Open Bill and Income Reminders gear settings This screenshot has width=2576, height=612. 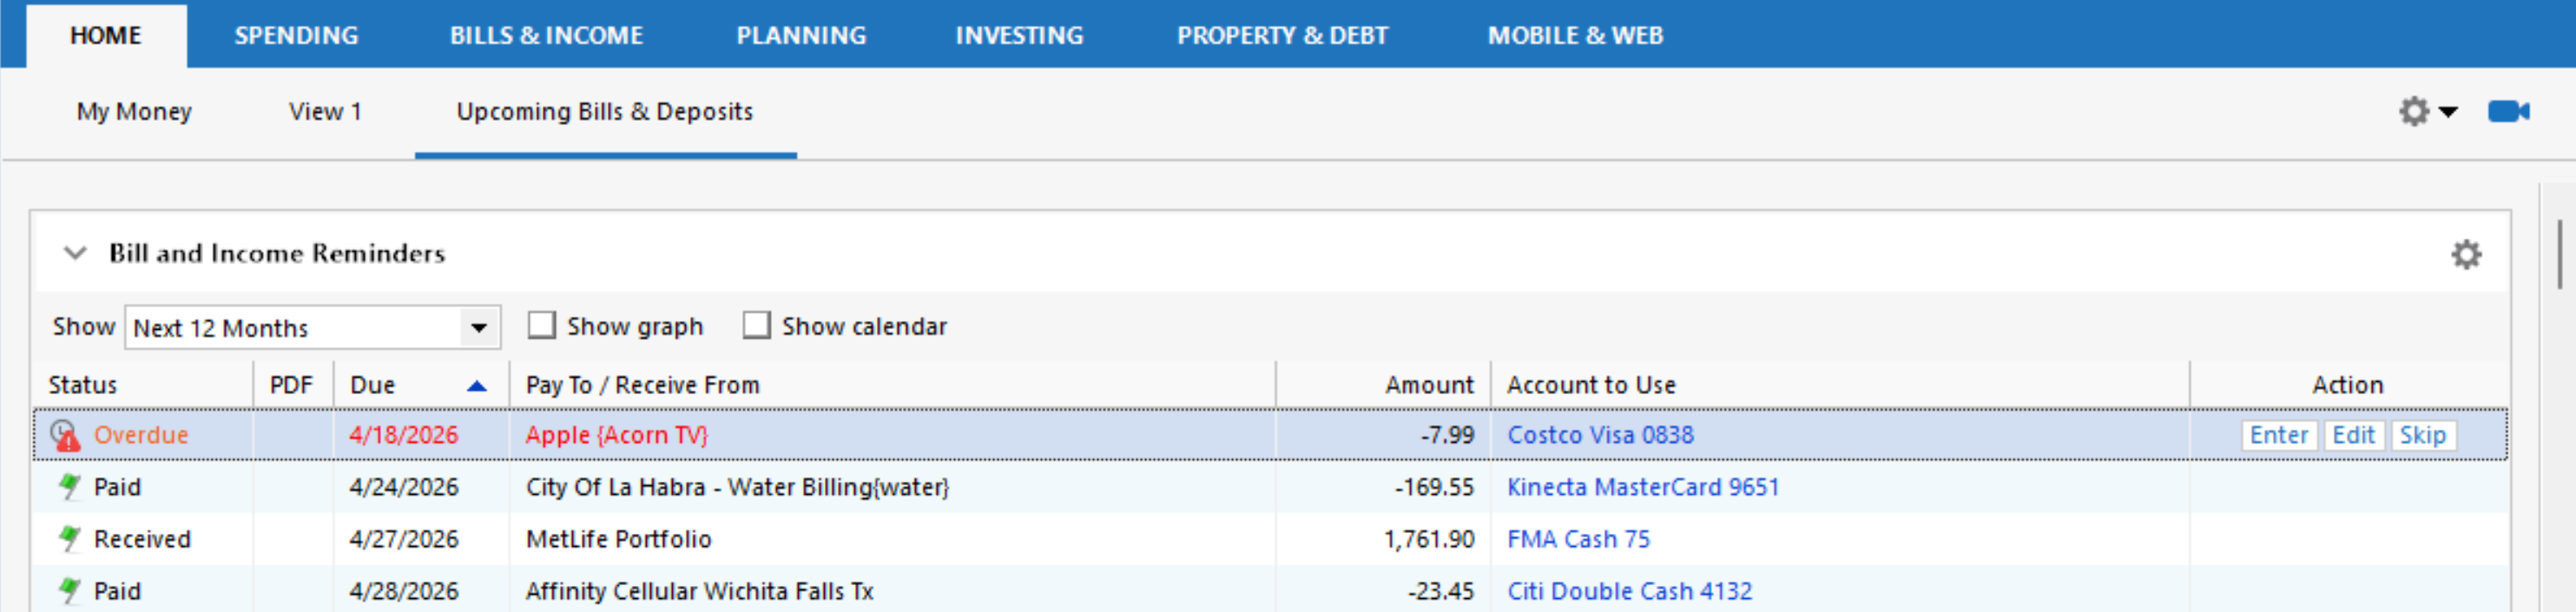[x=2466, y=254]
